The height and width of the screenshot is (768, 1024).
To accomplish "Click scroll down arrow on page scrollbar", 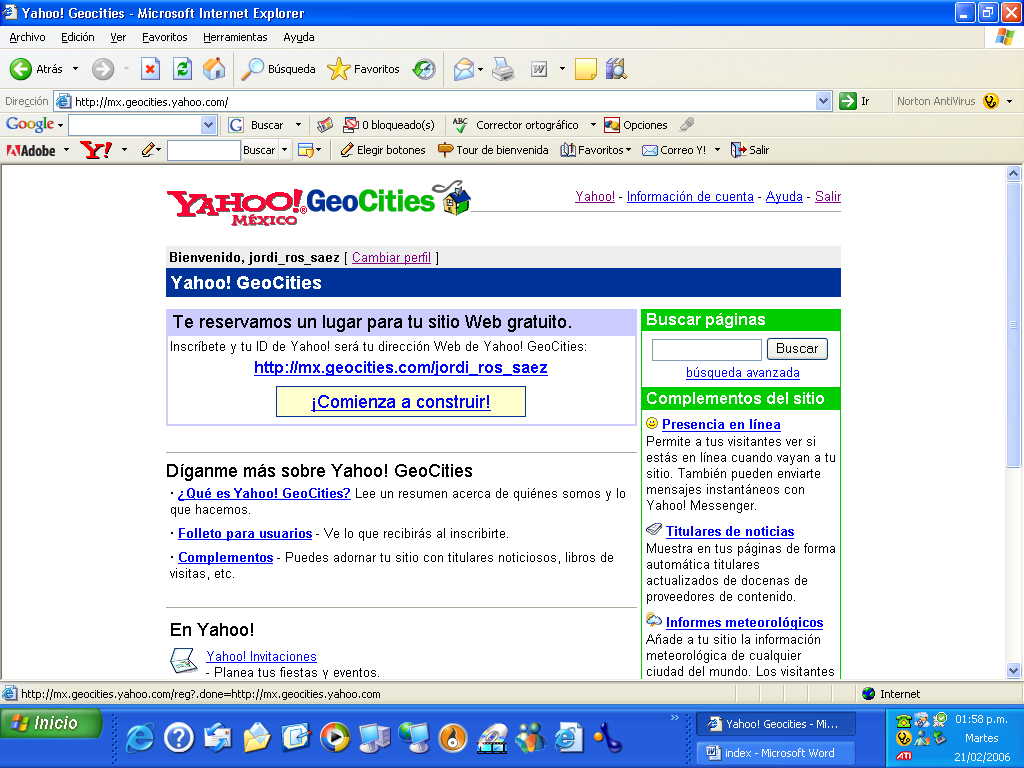I will click(x=1013, y=671).
